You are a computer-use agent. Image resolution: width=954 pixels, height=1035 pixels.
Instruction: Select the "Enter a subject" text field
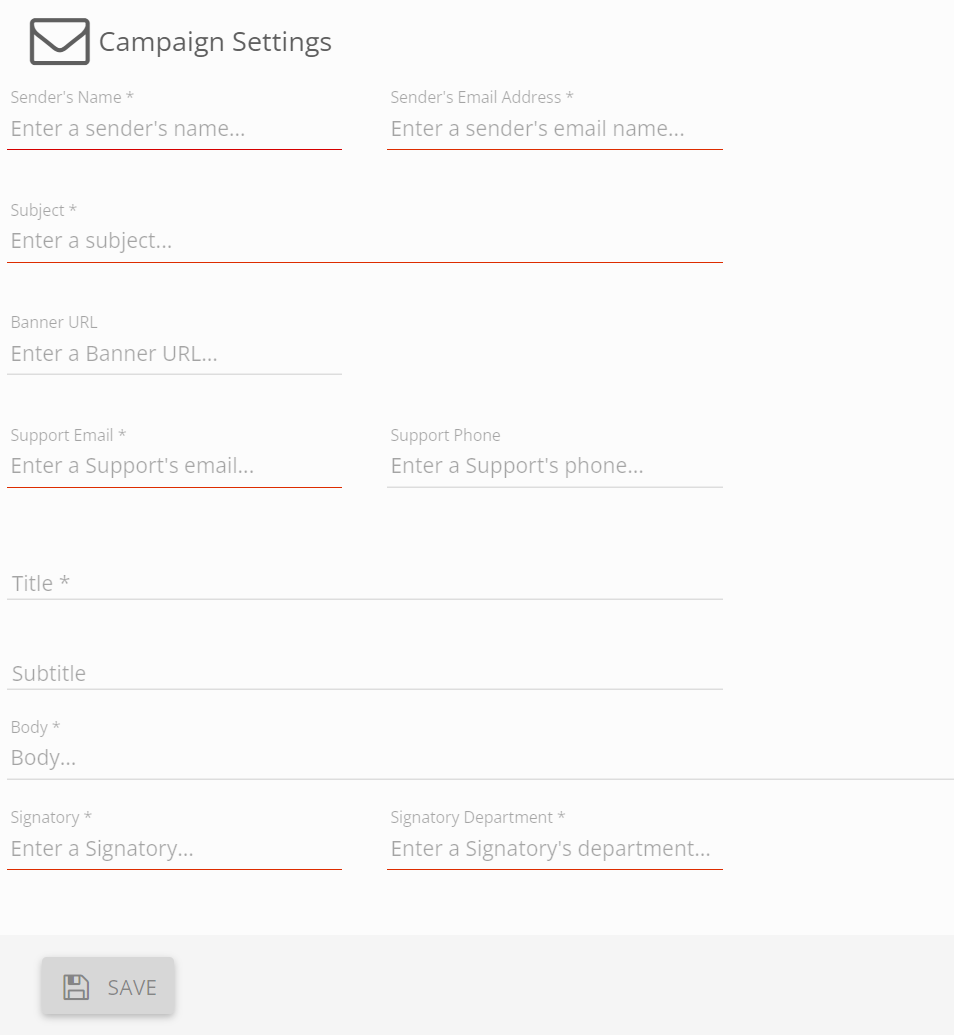pyautogui.click(x=364, y=241)
